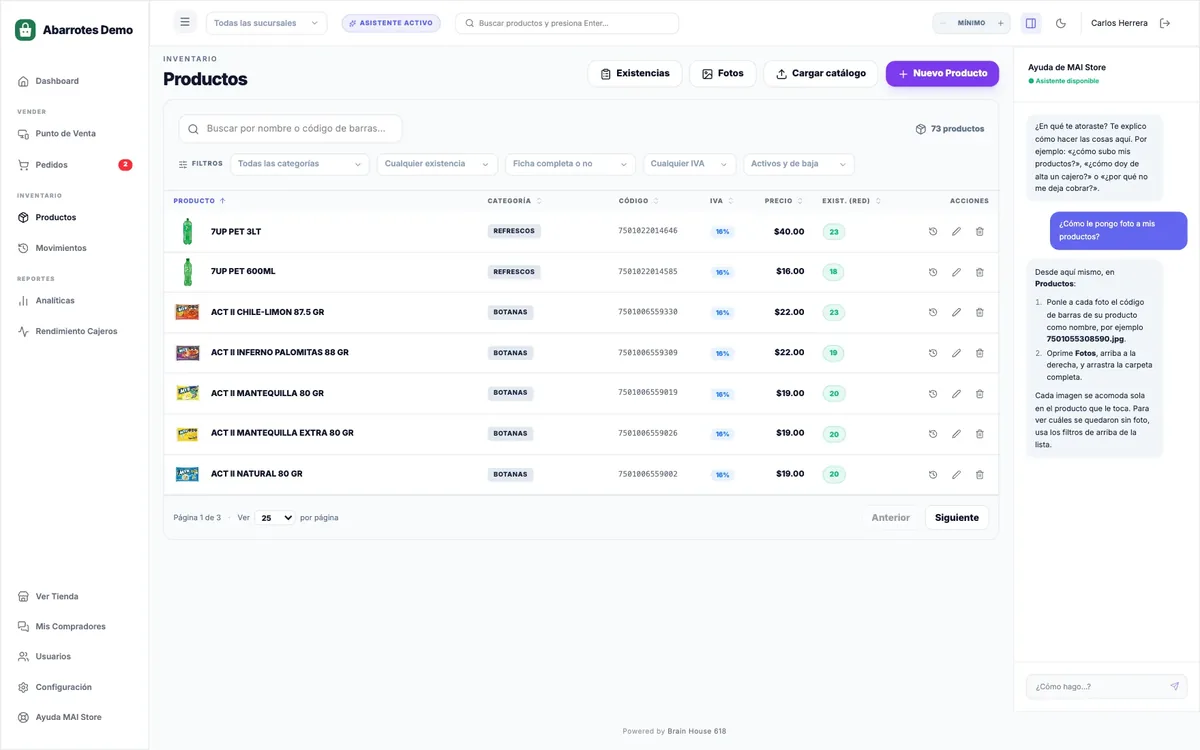The image size is (1200, 750).
Task: Open history for 7UP PET 3LT
Action: coord(933,231)
